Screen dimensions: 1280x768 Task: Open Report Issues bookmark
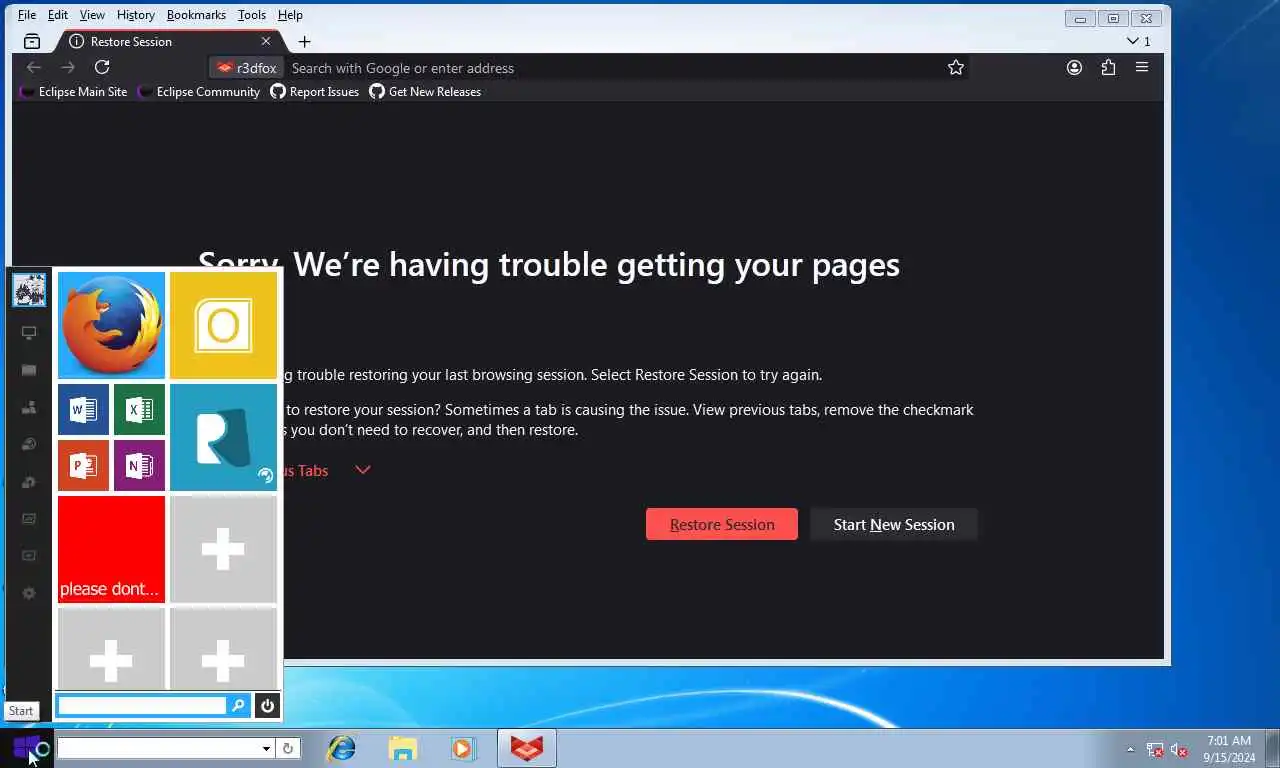pos(314,91)
